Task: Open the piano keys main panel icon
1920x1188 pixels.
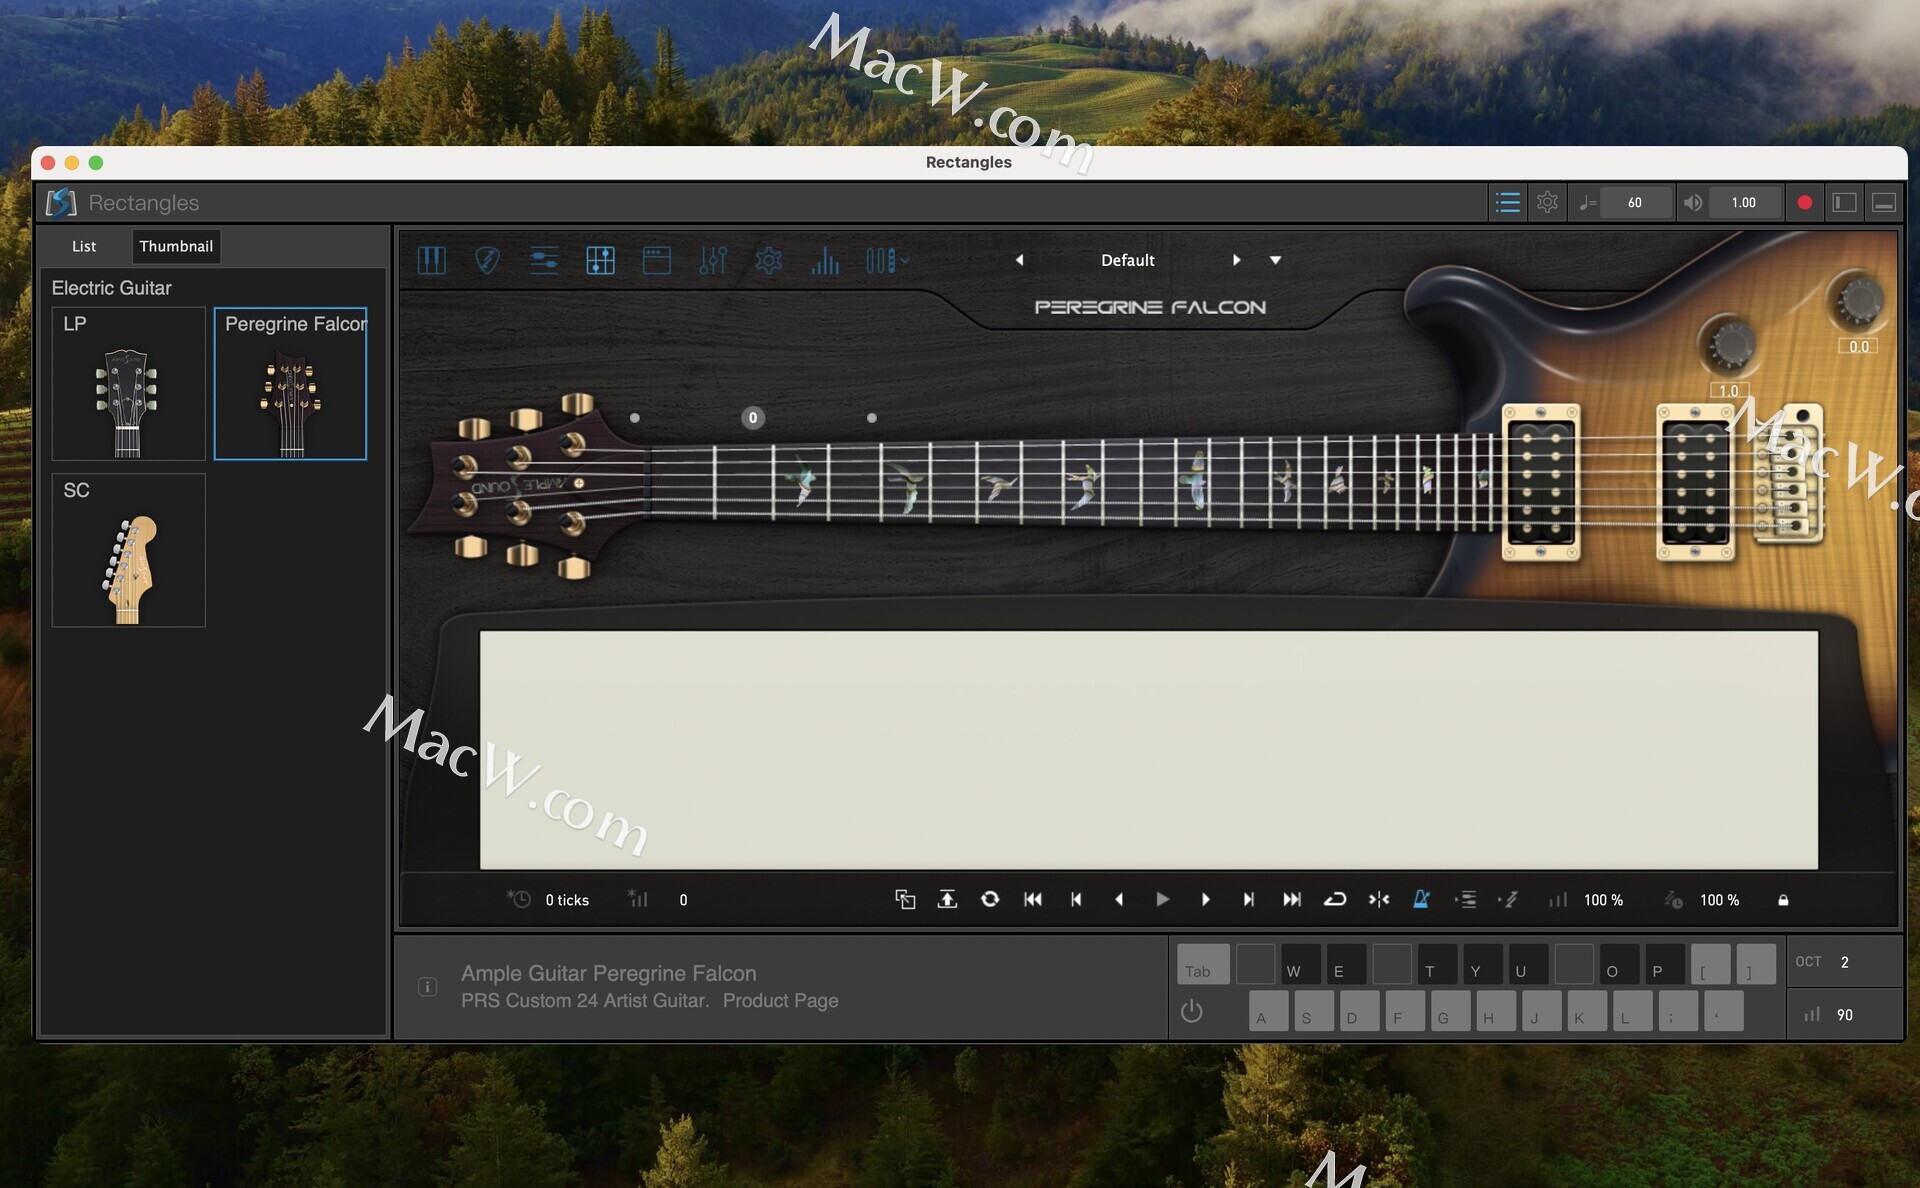Action: tap(431, 261)
